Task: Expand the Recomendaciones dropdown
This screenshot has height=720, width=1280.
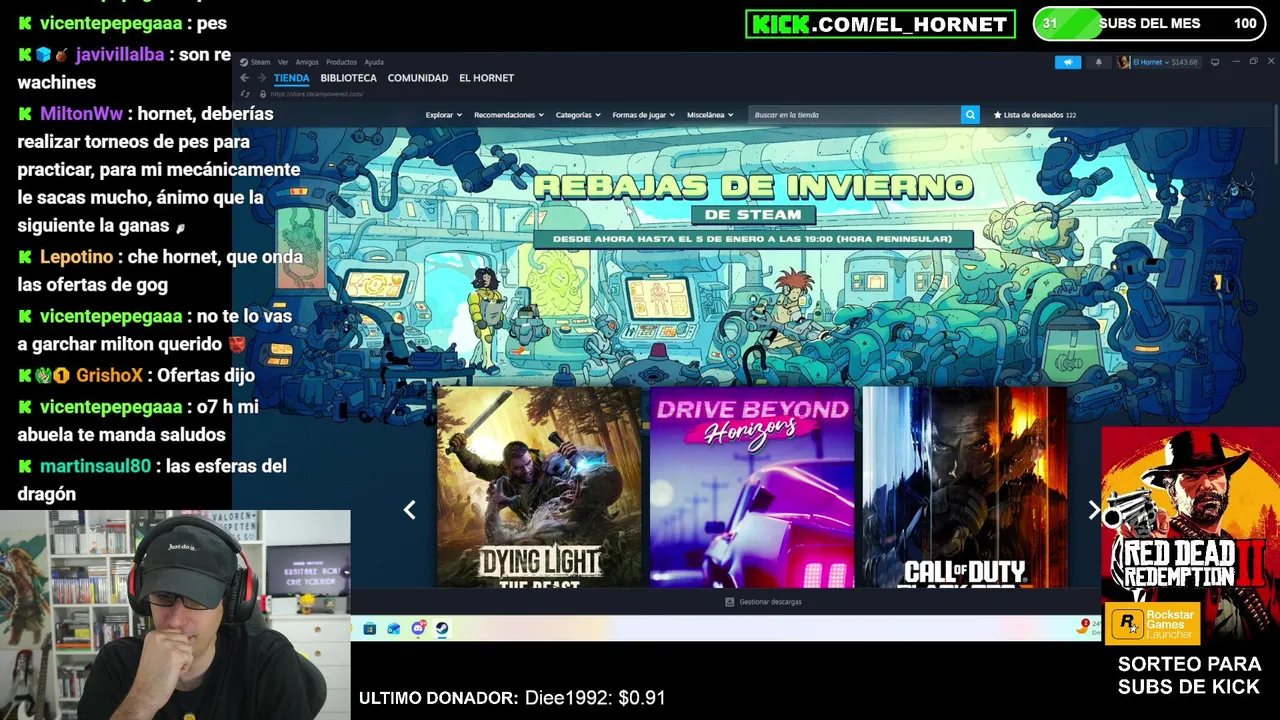Action: 509,115
